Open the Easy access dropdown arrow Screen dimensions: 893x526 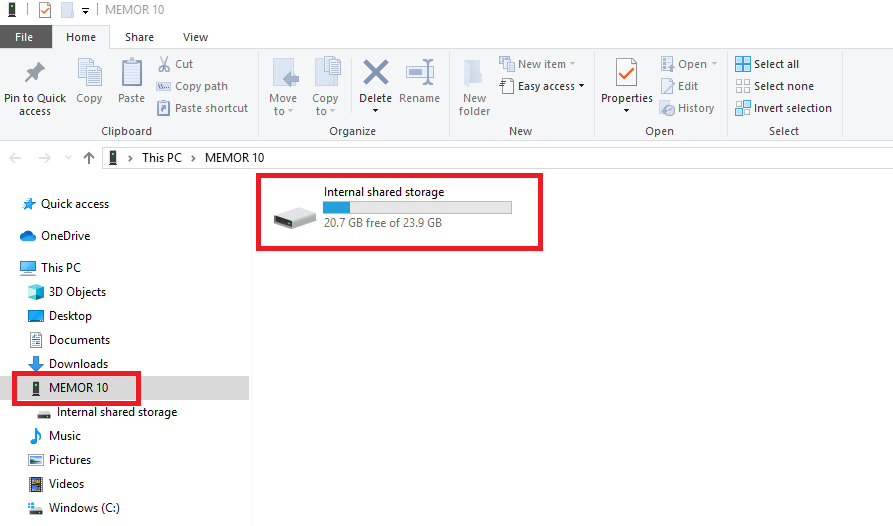[x=581, y=86]
